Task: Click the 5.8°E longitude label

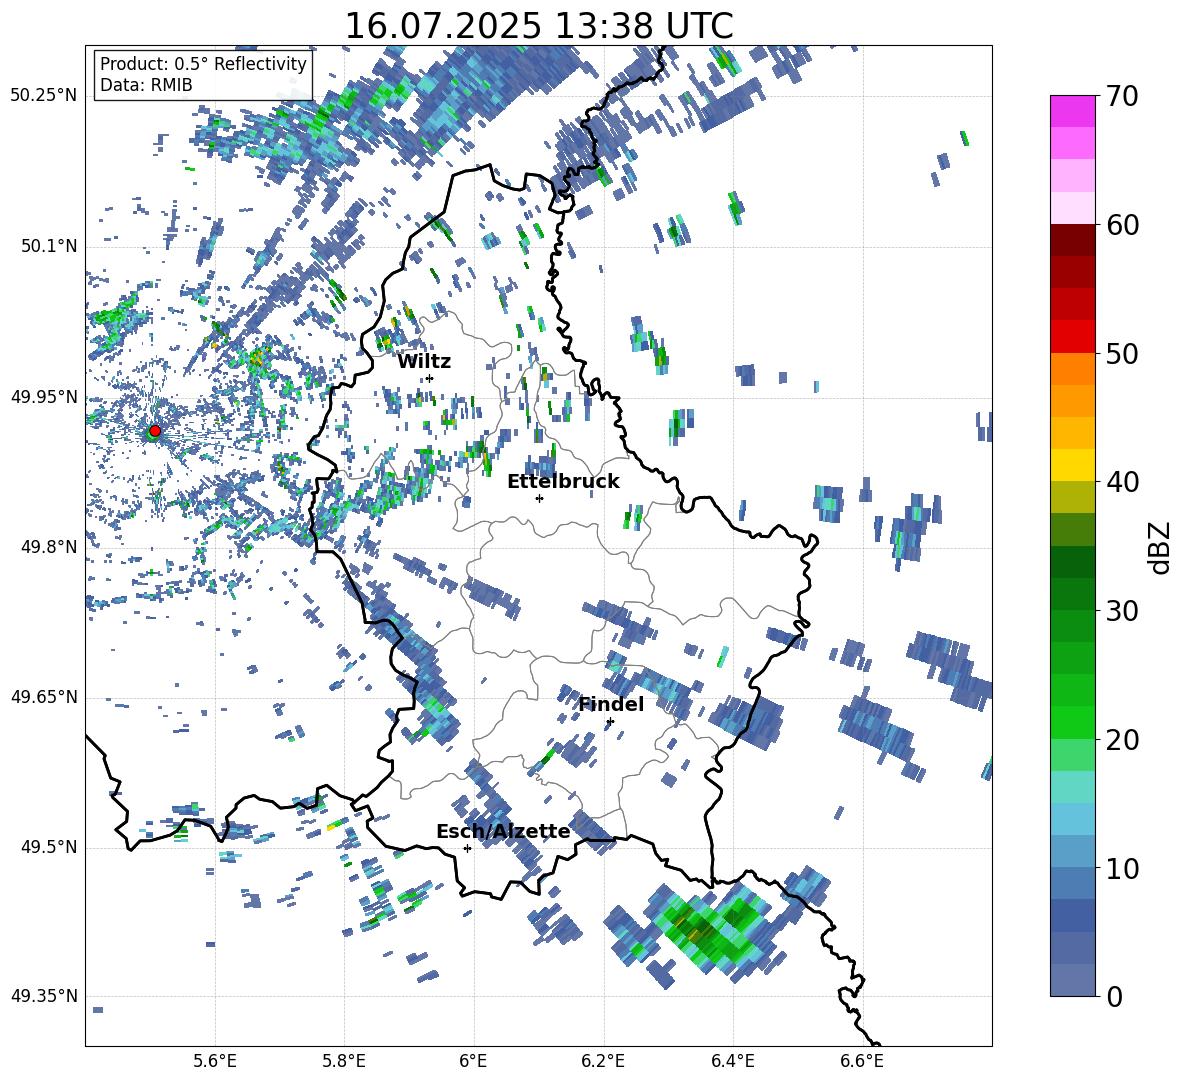Action: point(344,1061)
